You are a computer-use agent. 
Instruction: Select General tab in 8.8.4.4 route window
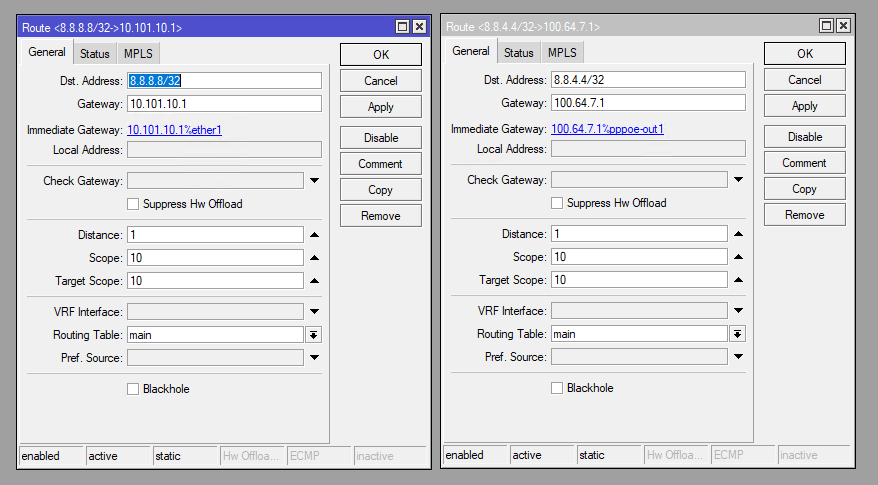click(x=471, y=51)
